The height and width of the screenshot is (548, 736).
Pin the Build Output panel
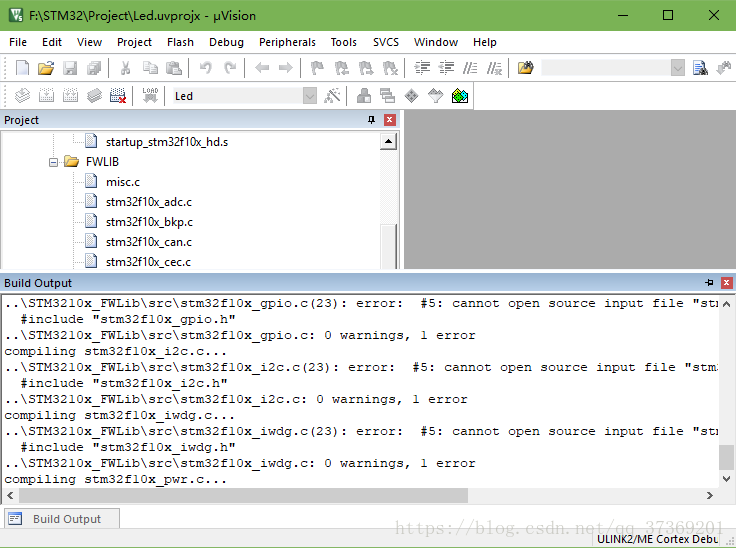click(x=709, y=283)
